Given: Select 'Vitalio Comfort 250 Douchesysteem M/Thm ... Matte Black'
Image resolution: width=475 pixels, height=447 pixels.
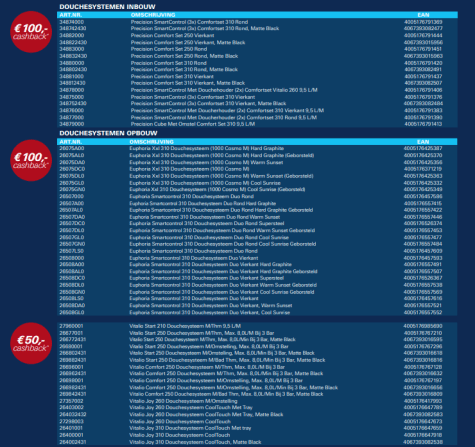Looking at the screenshot, I should point(226,373).
